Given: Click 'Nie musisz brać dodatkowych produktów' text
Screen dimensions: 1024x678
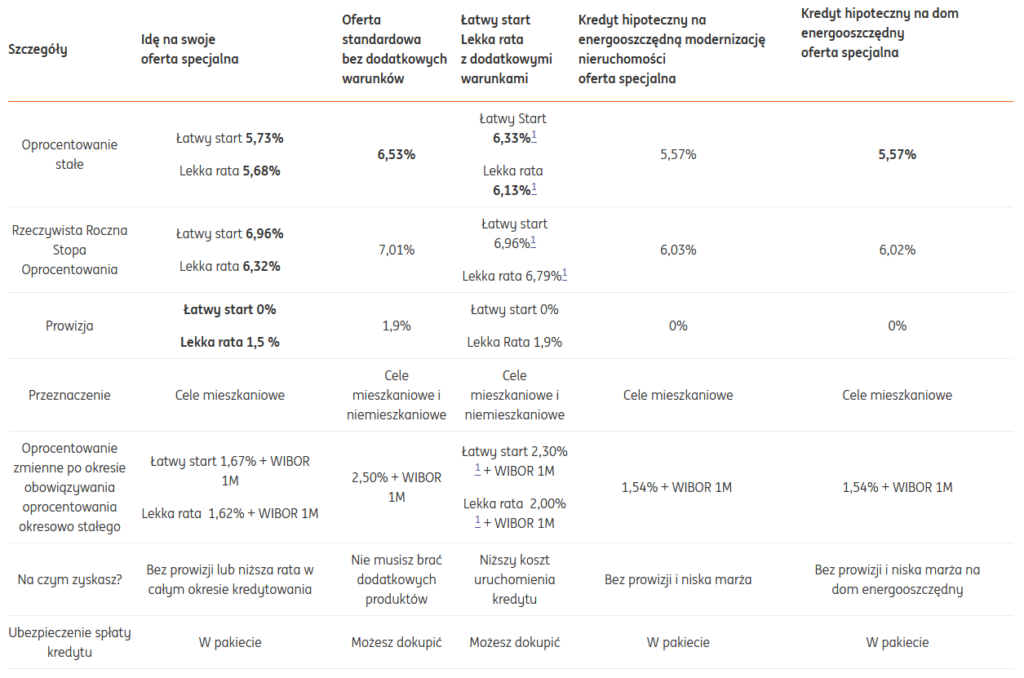Looking at the screenshot, I should pyautogui.click(x=396, y=579).
